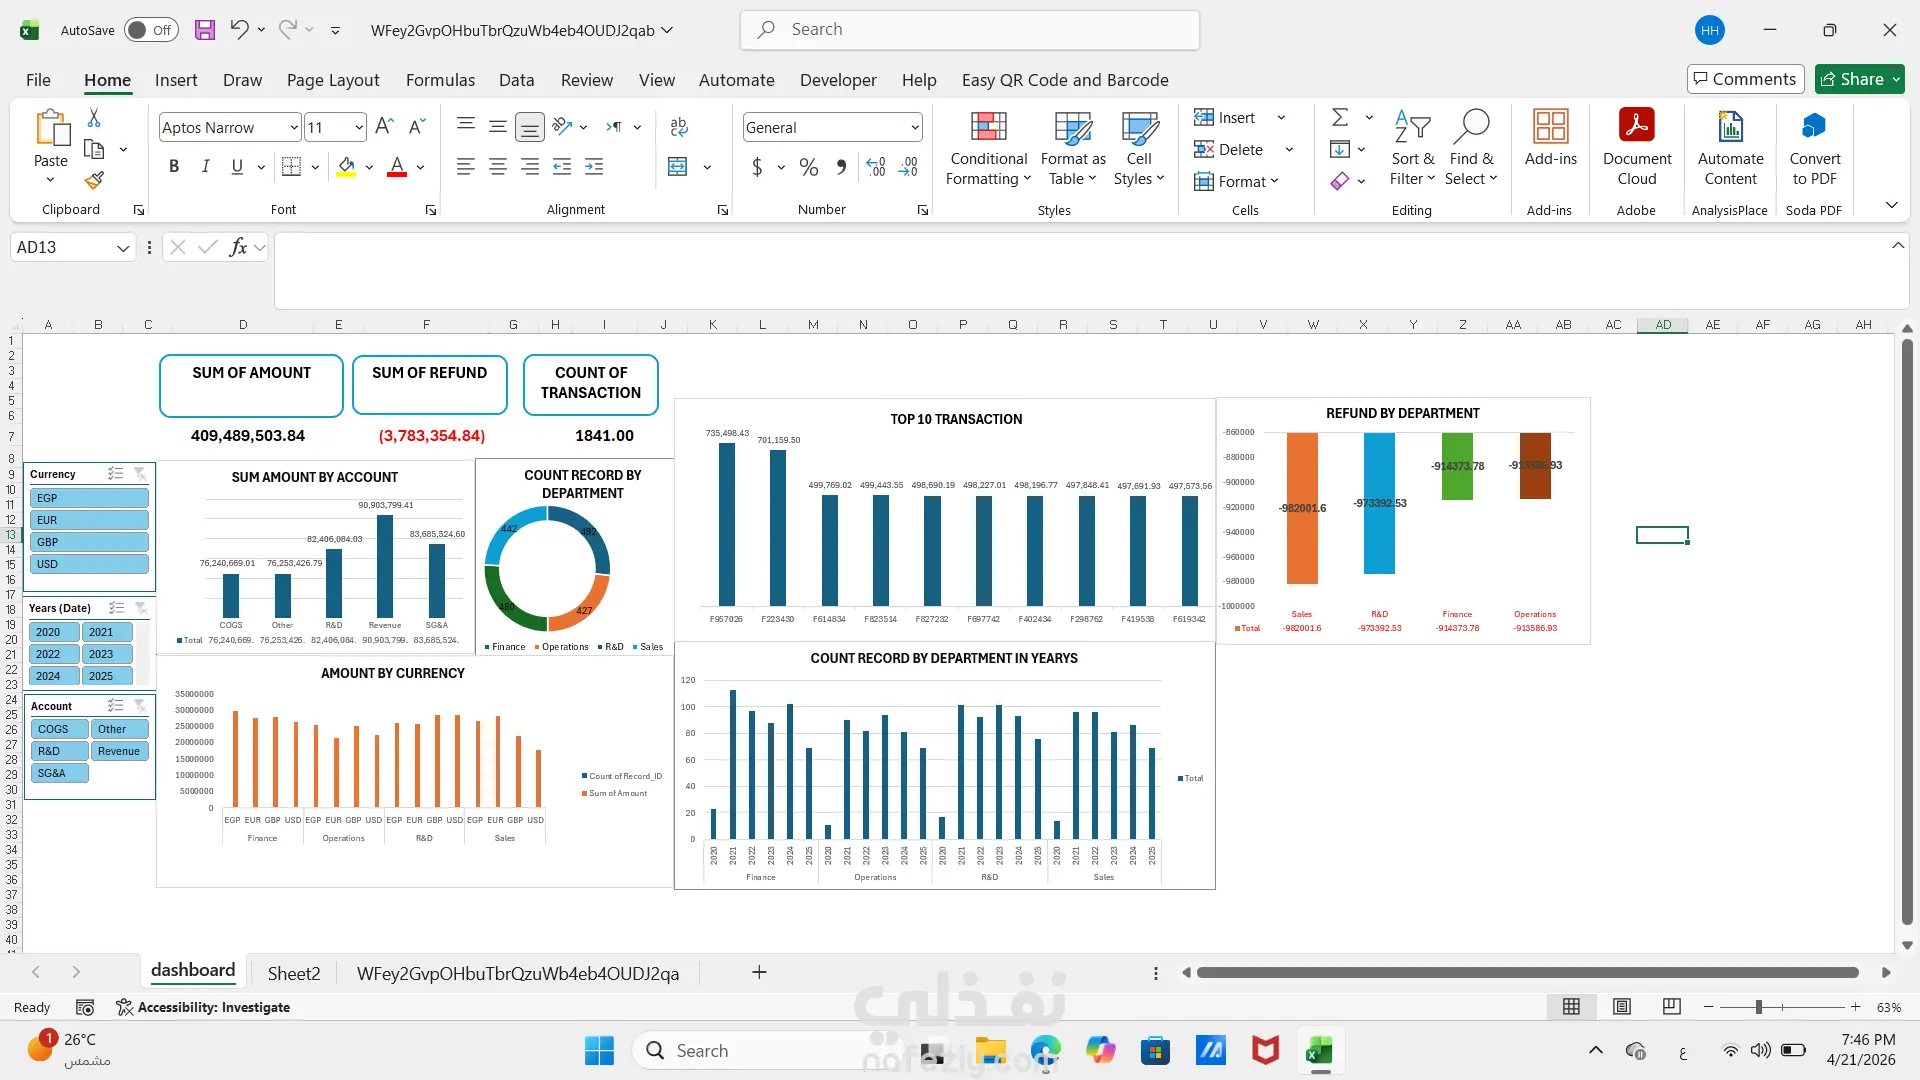The width and height of the screenshot is (1920, 1080).
Task: Expand the formula bar
Action: coord(1897,246)
